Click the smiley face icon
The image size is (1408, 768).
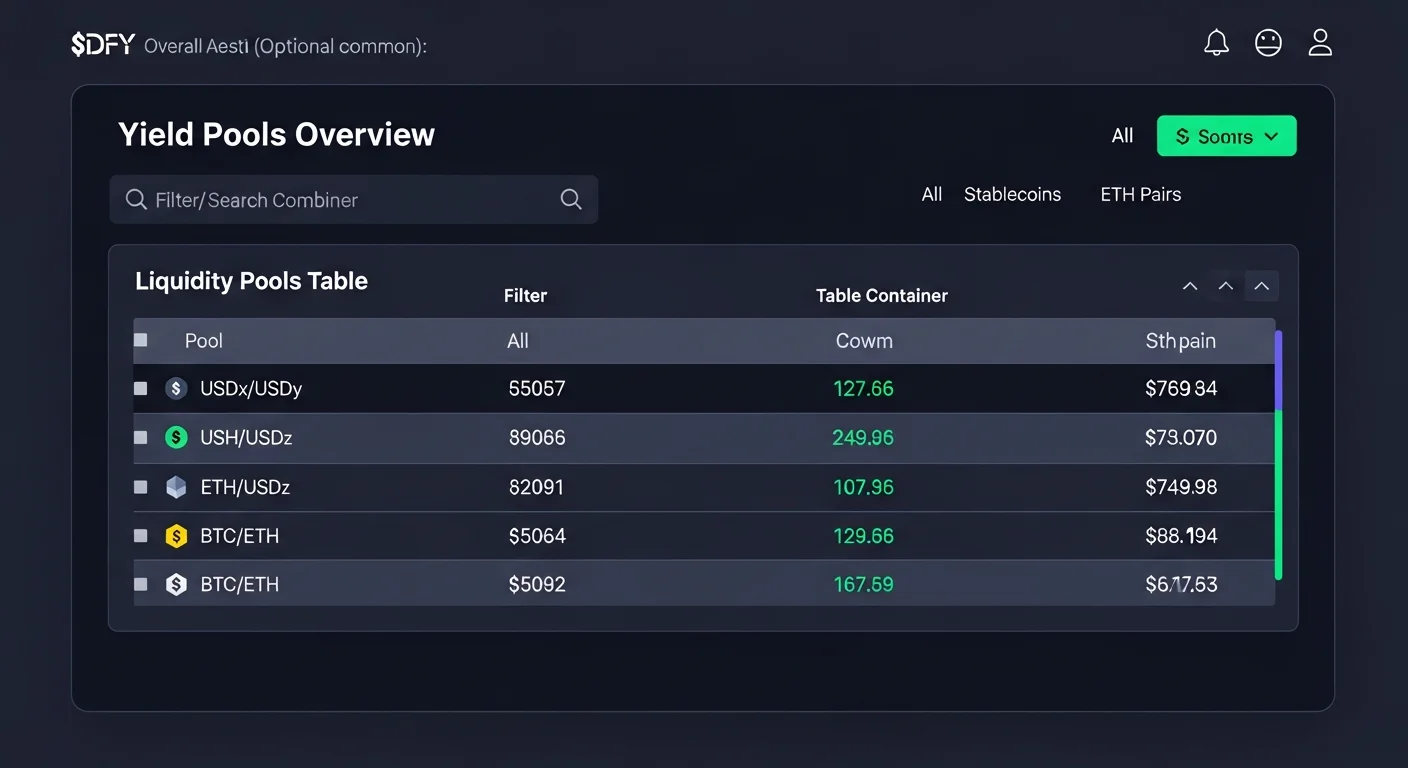pyautogui.click(x=1268, y=43)
